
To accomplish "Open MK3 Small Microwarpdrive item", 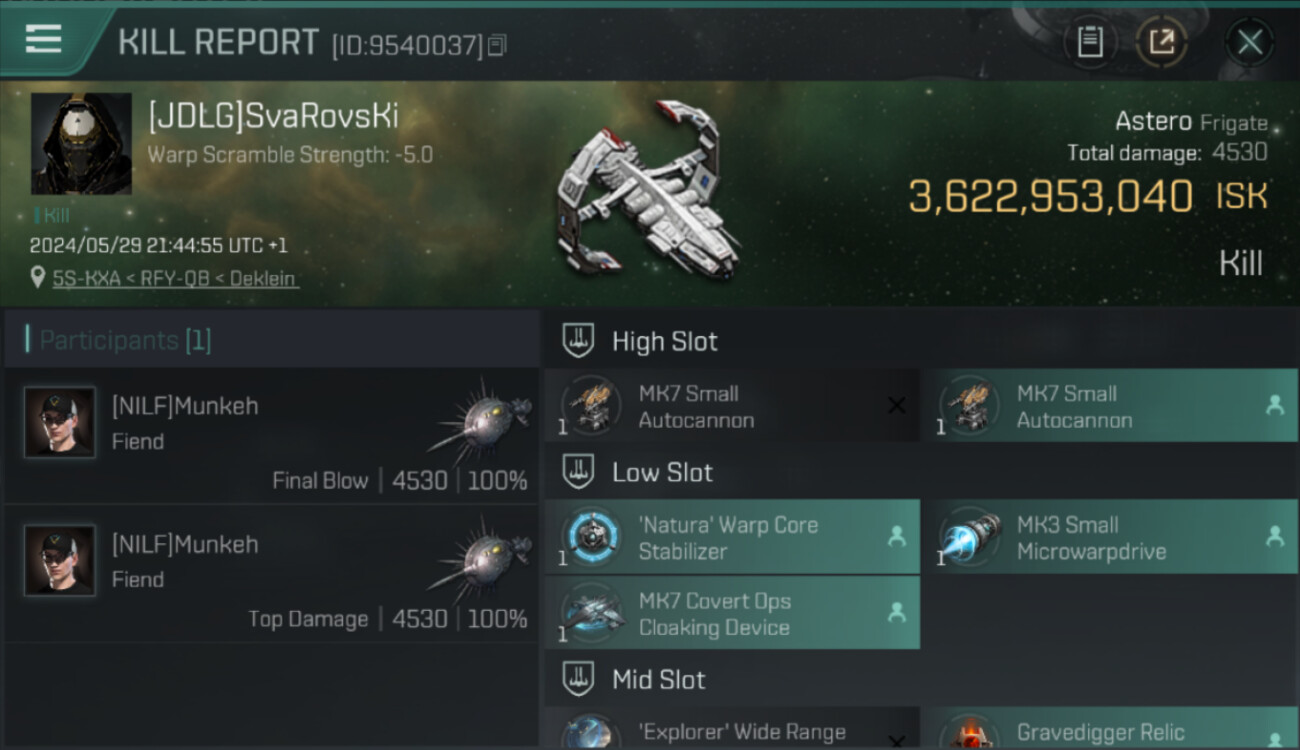I will click(1110, 537).
